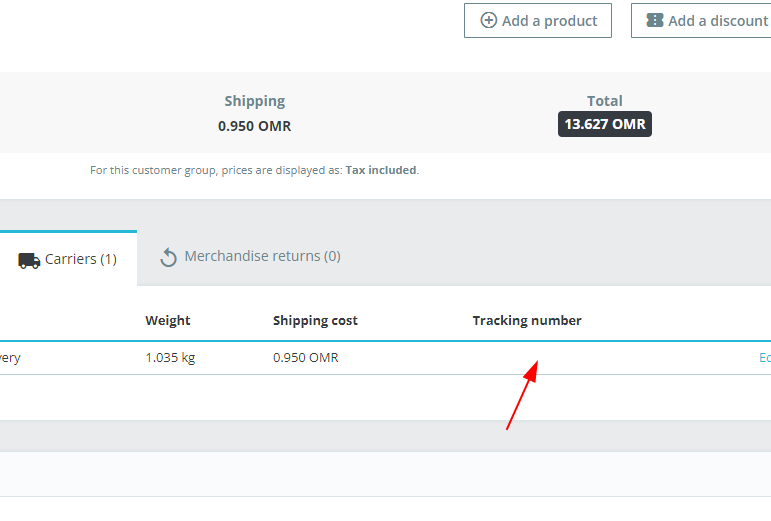Click the 13.627 OMR total badge

pos(605,124)
